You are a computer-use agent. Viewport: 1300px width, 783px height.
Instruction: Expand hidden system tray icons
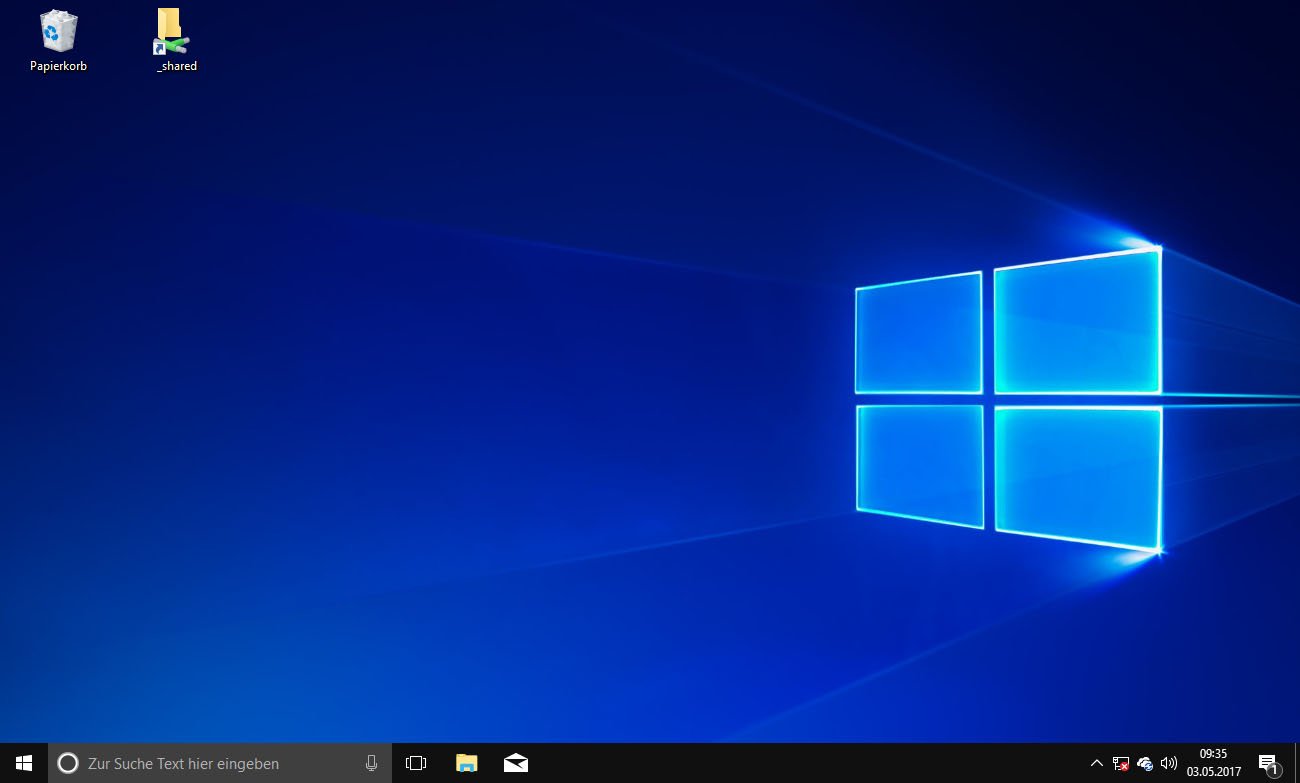tap(1097, 763)
